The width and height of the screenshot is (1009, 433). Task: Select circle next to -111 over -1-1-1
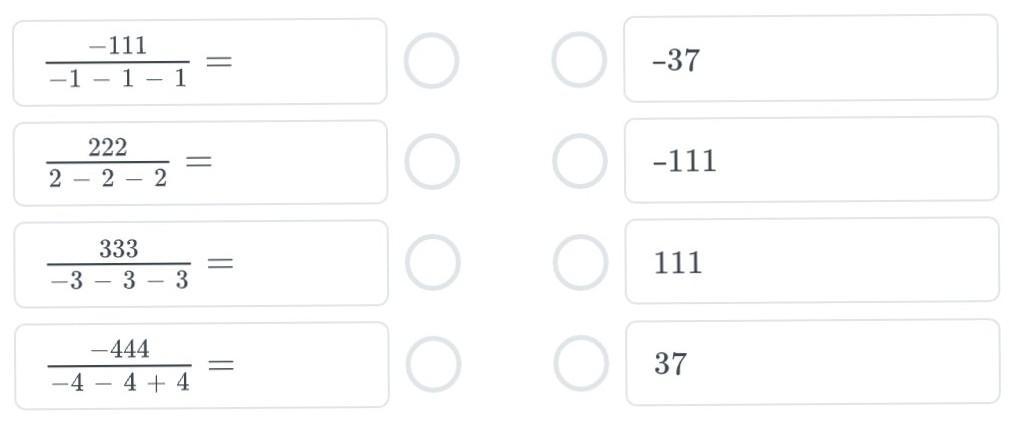point(432,61)
